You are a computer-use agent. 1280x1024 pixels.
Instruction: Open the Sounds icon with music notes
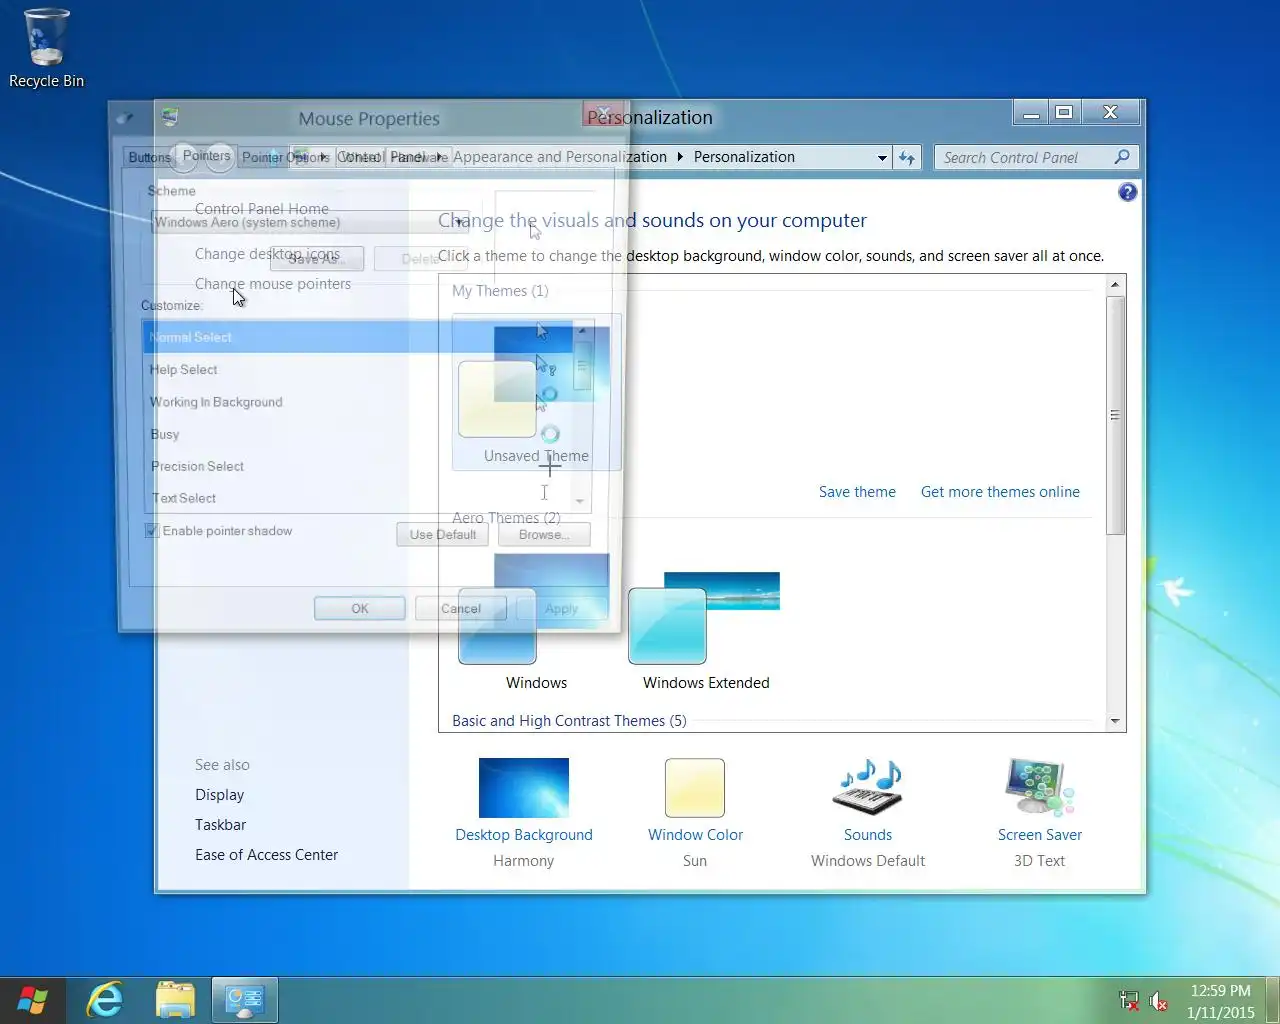(867, 787)
